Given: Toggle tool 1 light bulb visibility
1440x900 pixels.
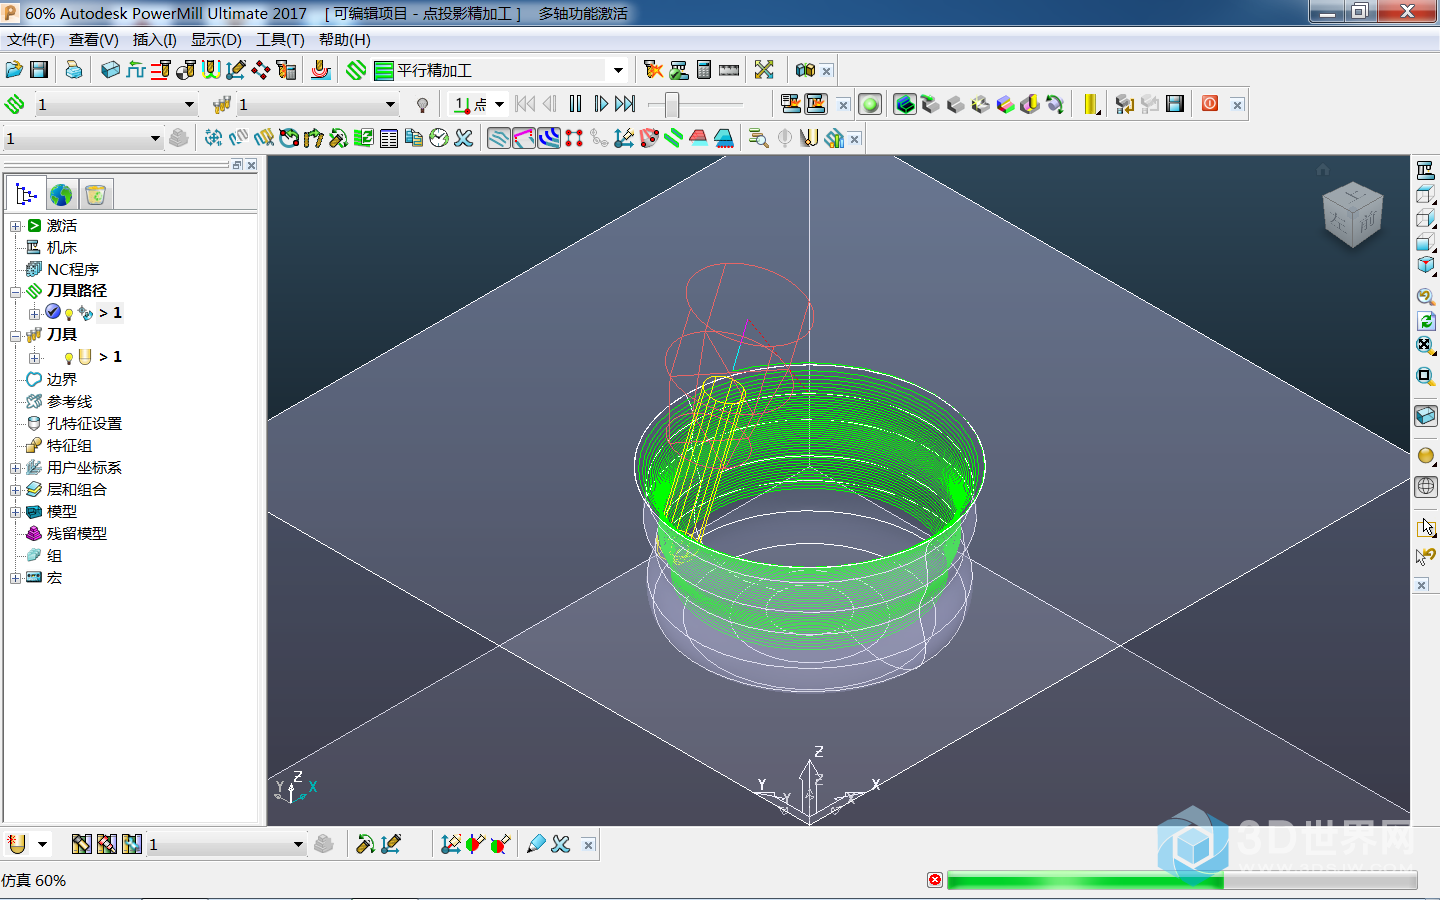Looking at the screenshot, I should click(69, 358).
